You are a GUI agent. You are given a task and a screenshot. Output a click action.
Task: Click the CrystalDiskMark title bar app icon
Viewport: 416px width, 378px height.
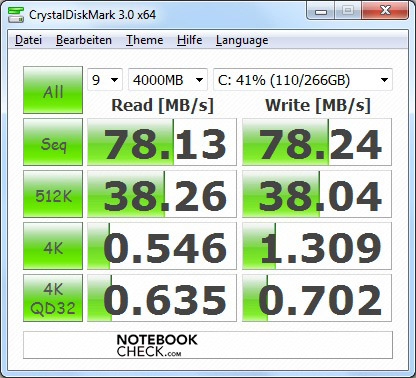[x=16, y=14]
